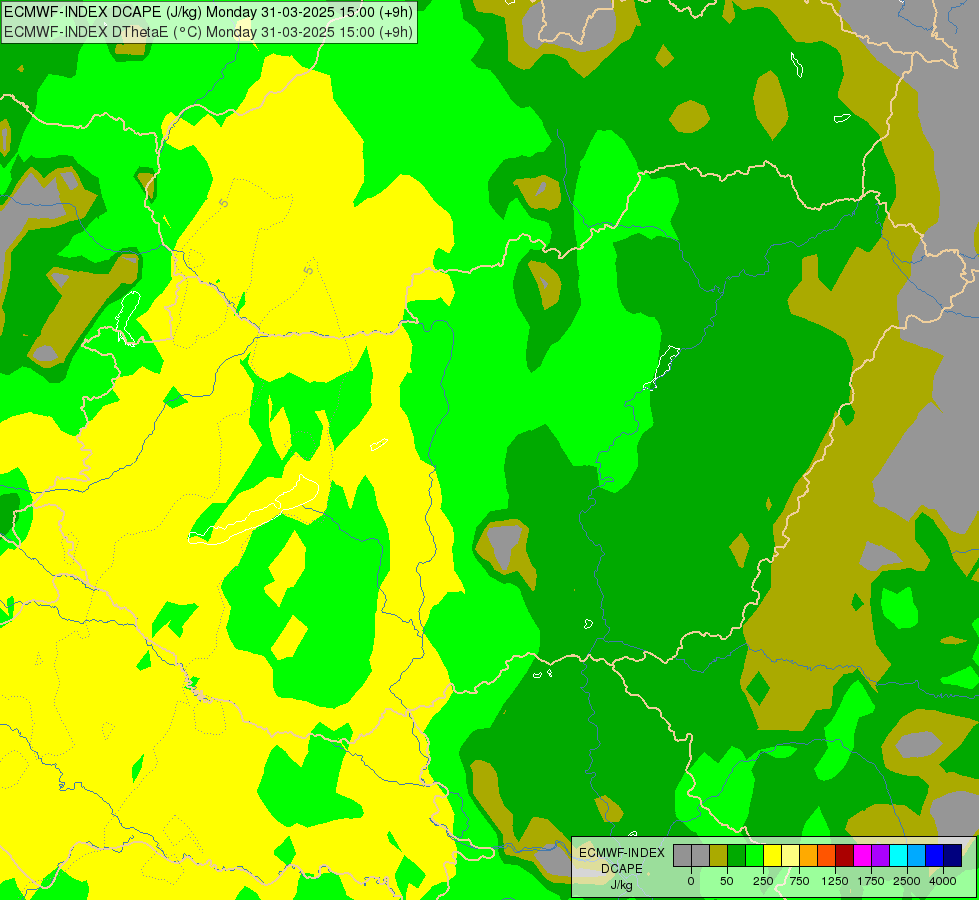Click the dark red legend swatch after 1250

(845, 856)
